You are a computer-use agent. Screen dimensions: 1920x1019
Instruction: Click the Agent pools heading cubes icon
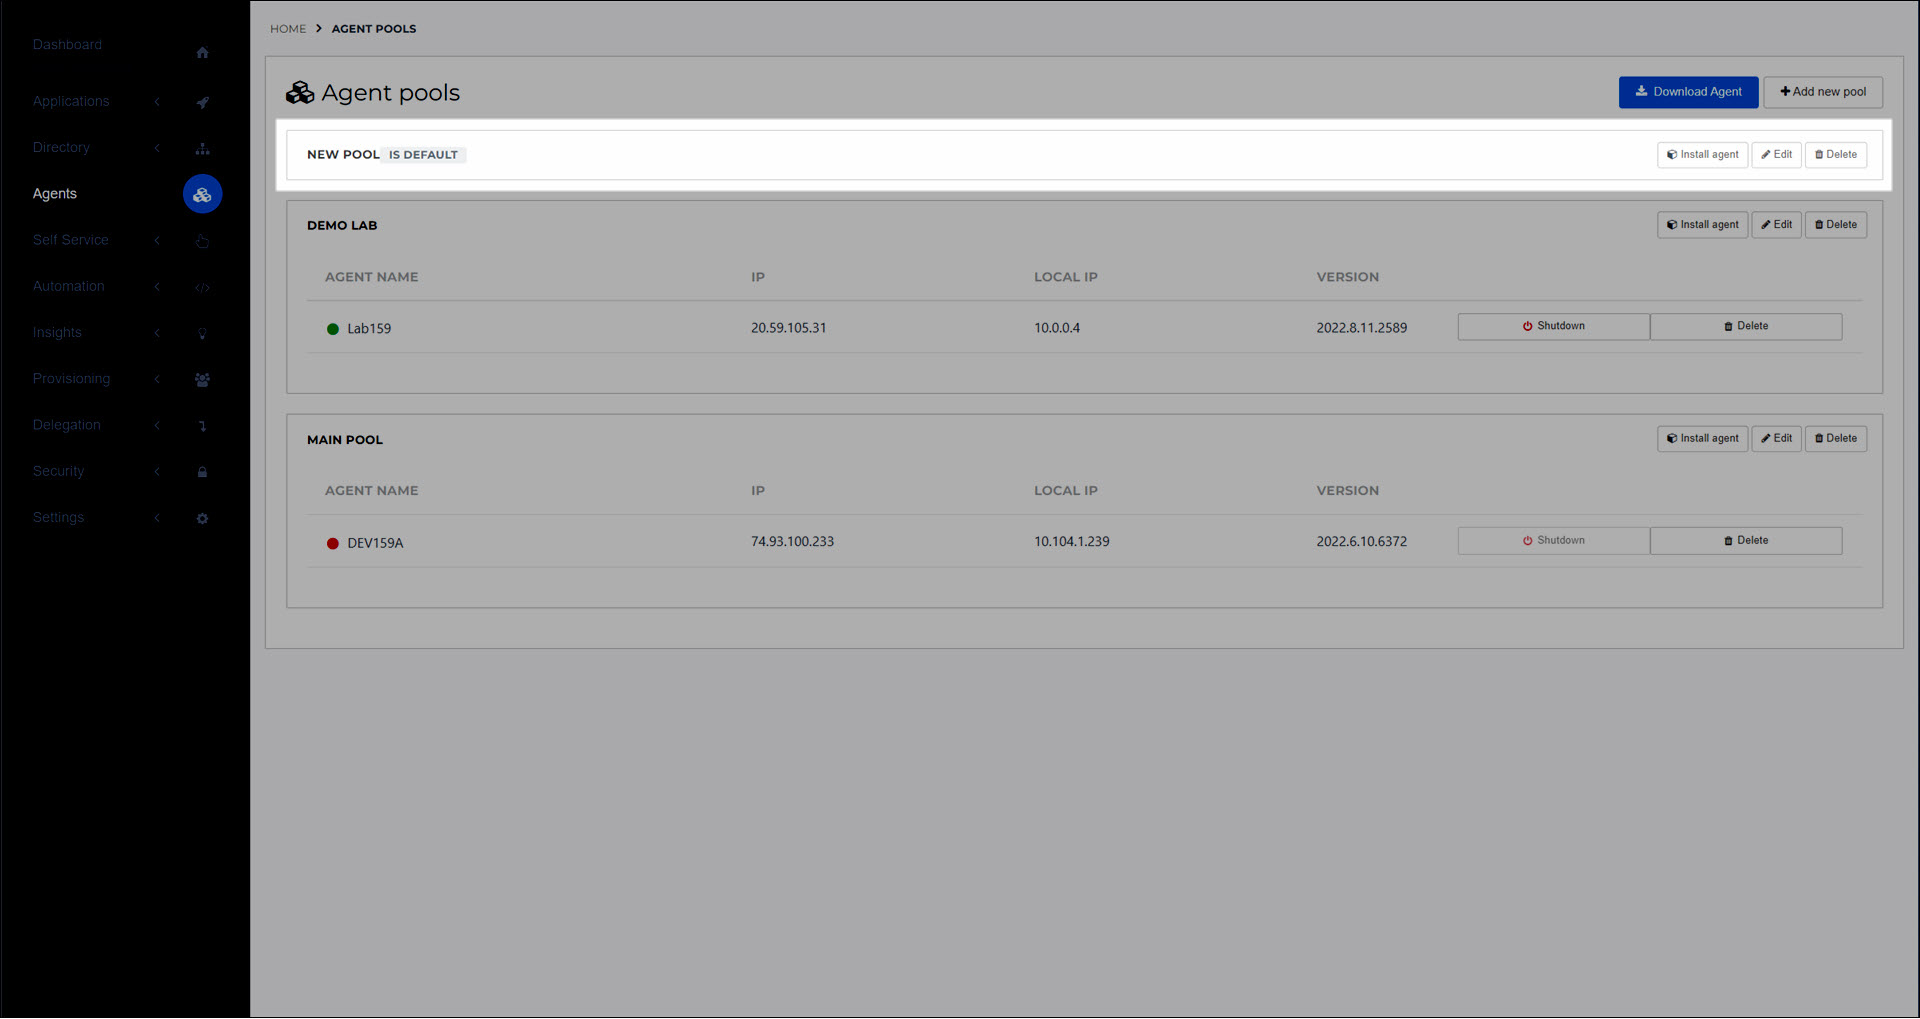click(x=300, y=93)
